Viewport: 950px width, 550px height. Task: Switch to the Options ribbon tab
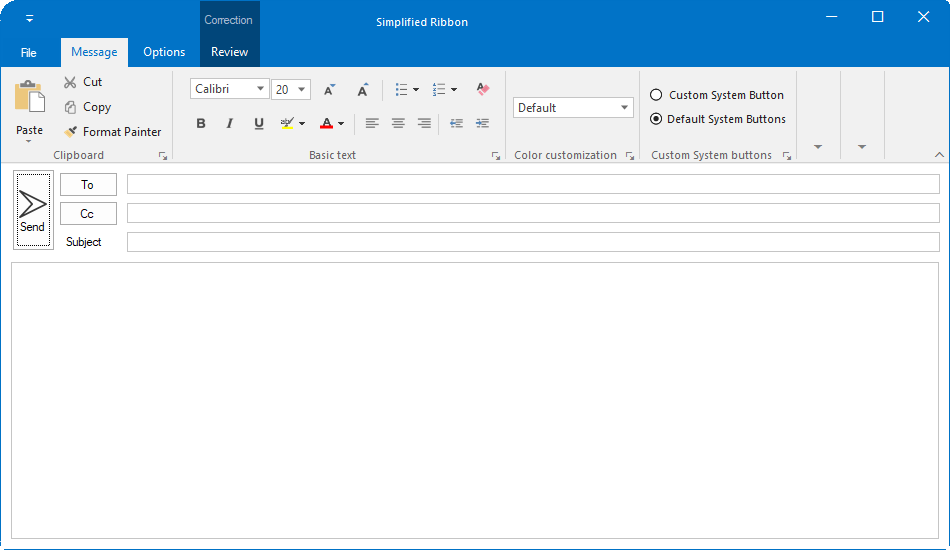164,52
